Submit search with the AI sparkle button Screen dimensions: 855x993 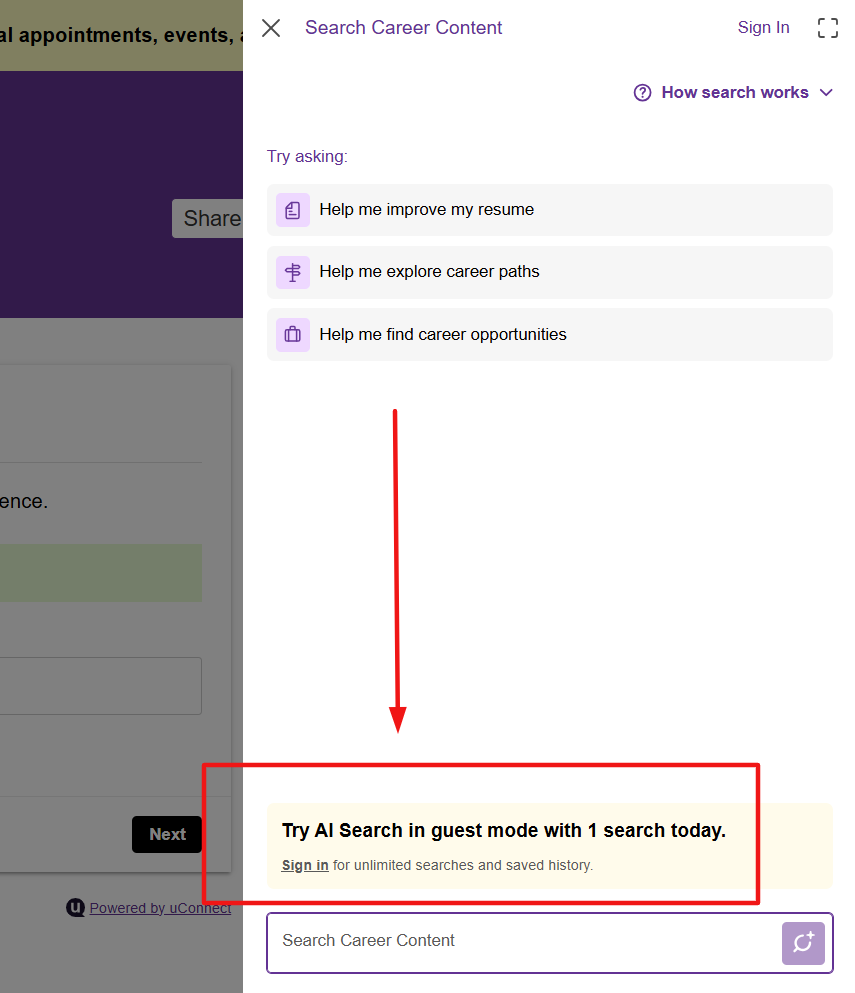pyautogui.click(x=803, y=944)
